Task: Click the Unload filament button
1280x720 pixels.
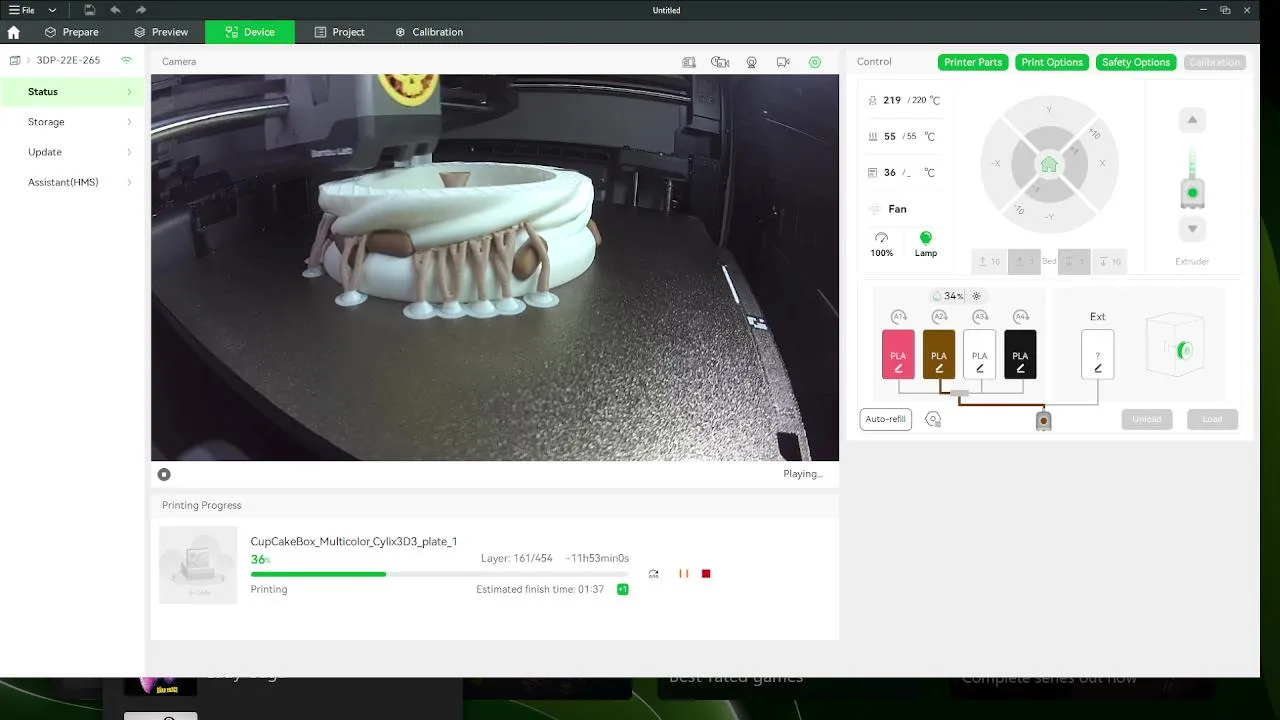Action: 1147,419
